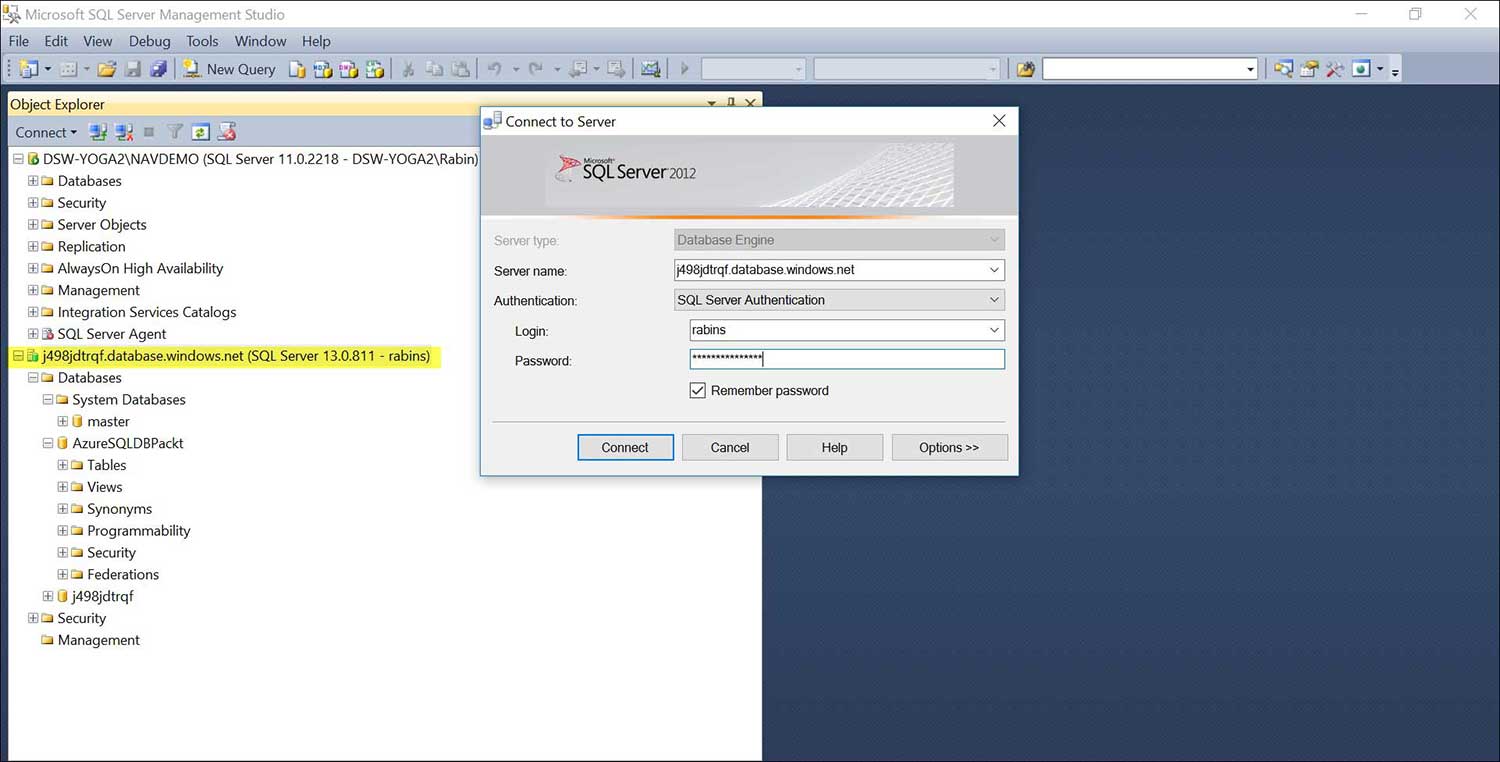Click inside the Password field
This screenshot has width=1500, height=762.
(846, 359)
